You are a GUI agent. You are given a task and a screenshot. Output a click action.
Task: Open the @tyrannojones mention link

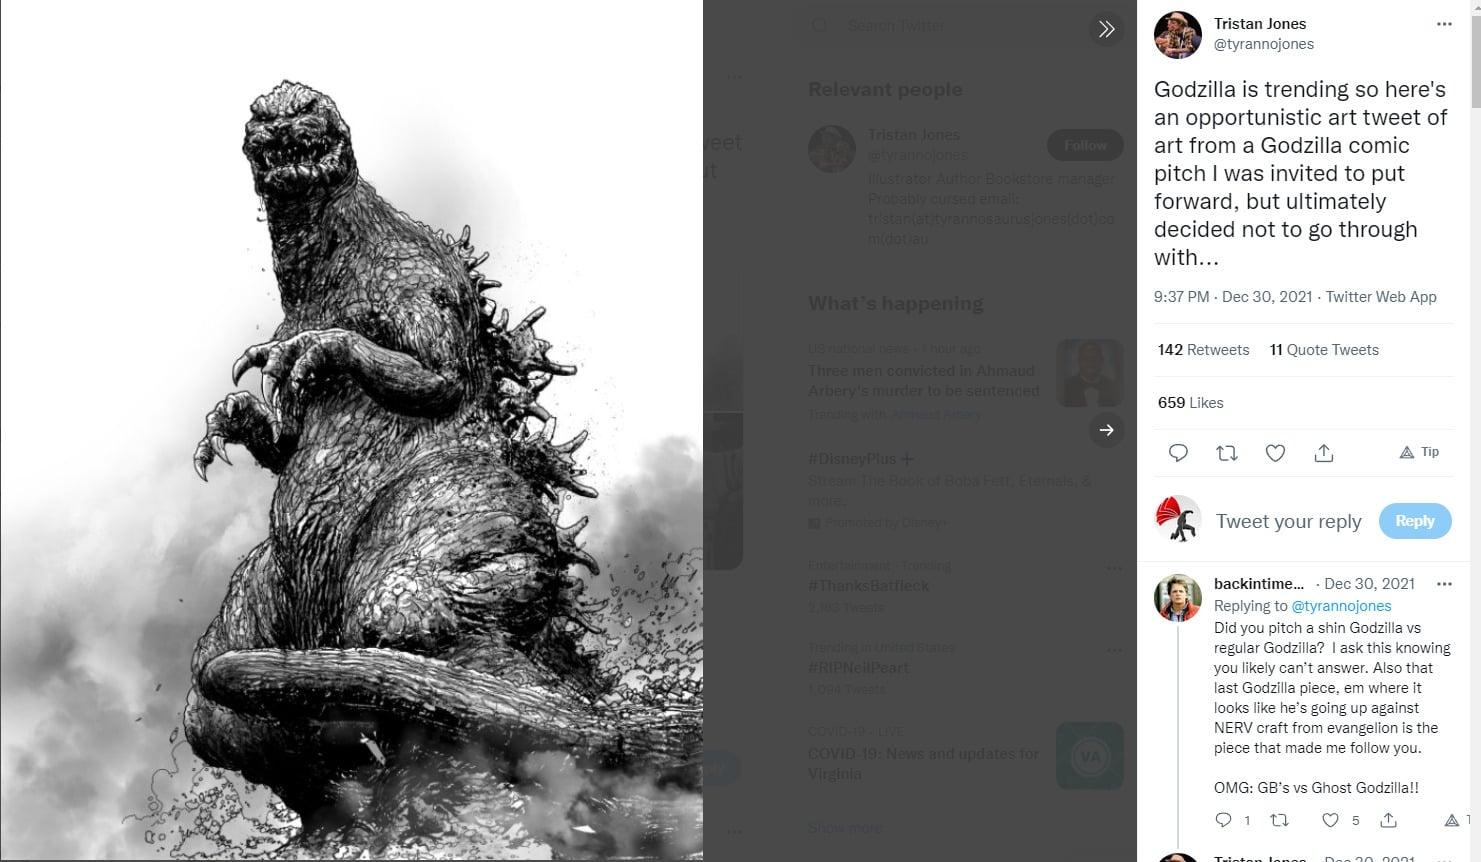pyautogui.click(x=1341, y=606)
